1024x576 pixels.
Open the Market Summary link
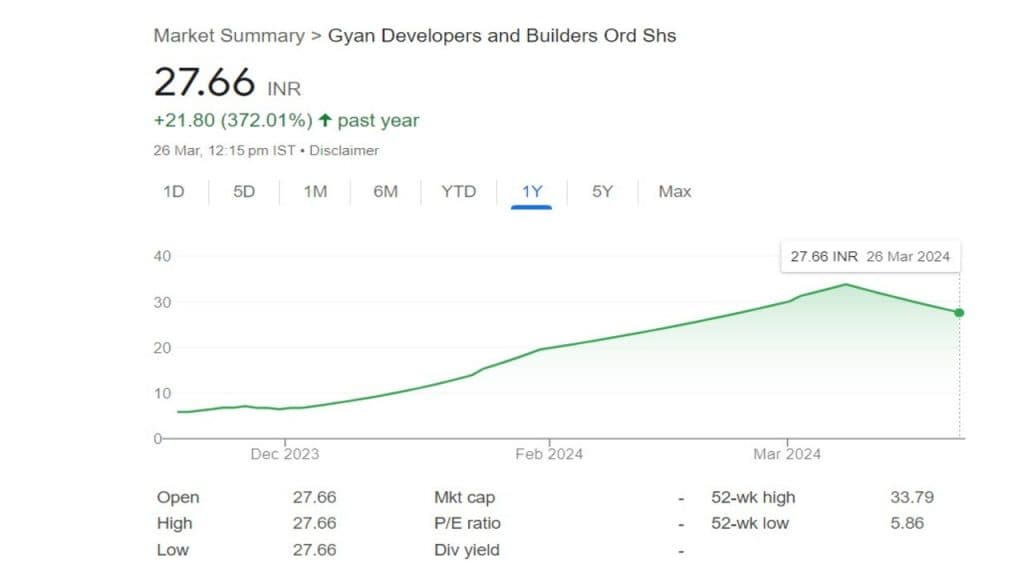(228, 36)
